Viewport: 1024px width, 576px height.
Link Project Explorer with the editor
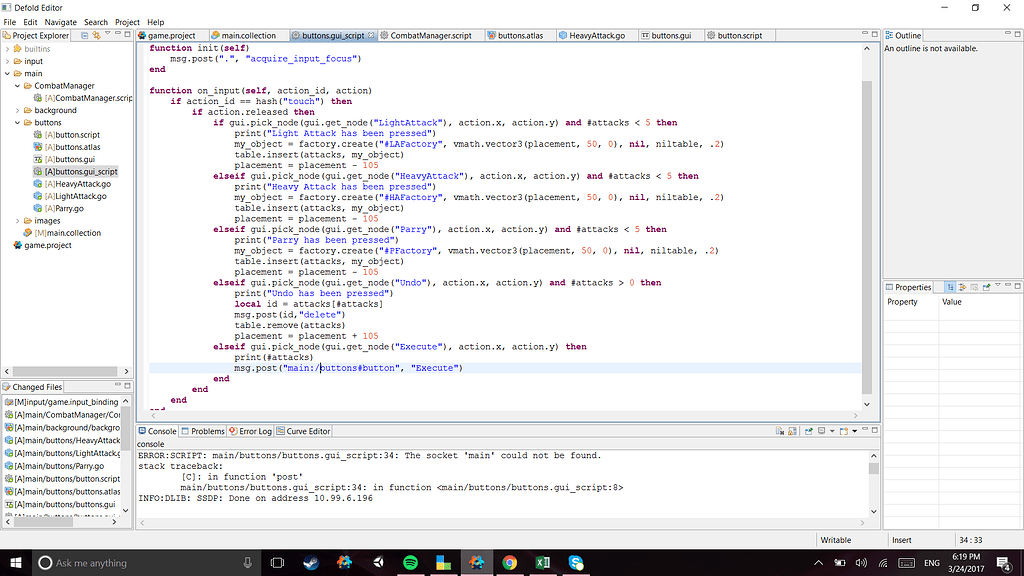pyautogui.click(x=97, y=34)
